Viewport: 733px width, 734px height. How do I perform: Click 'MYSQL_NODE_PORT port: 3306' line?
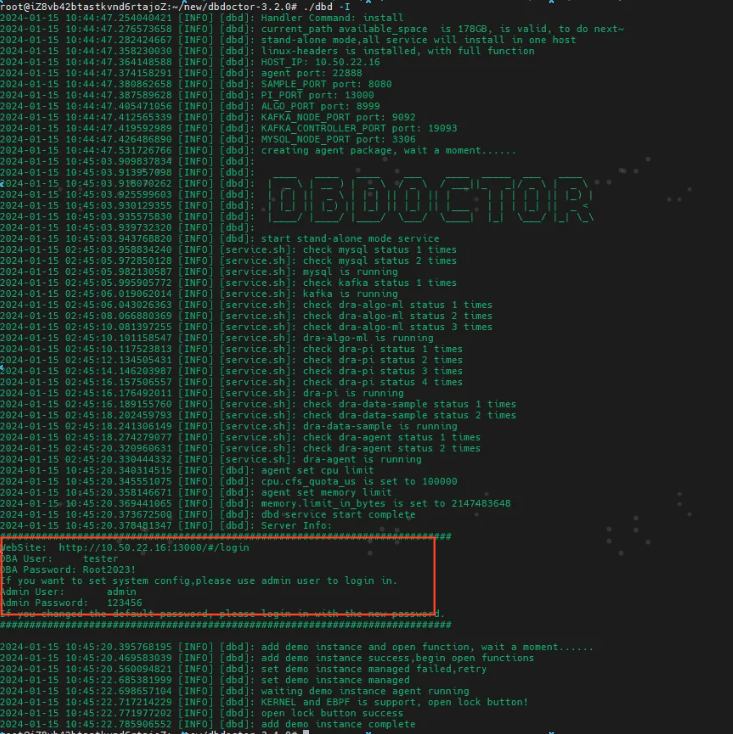click(x=338, y=139)
